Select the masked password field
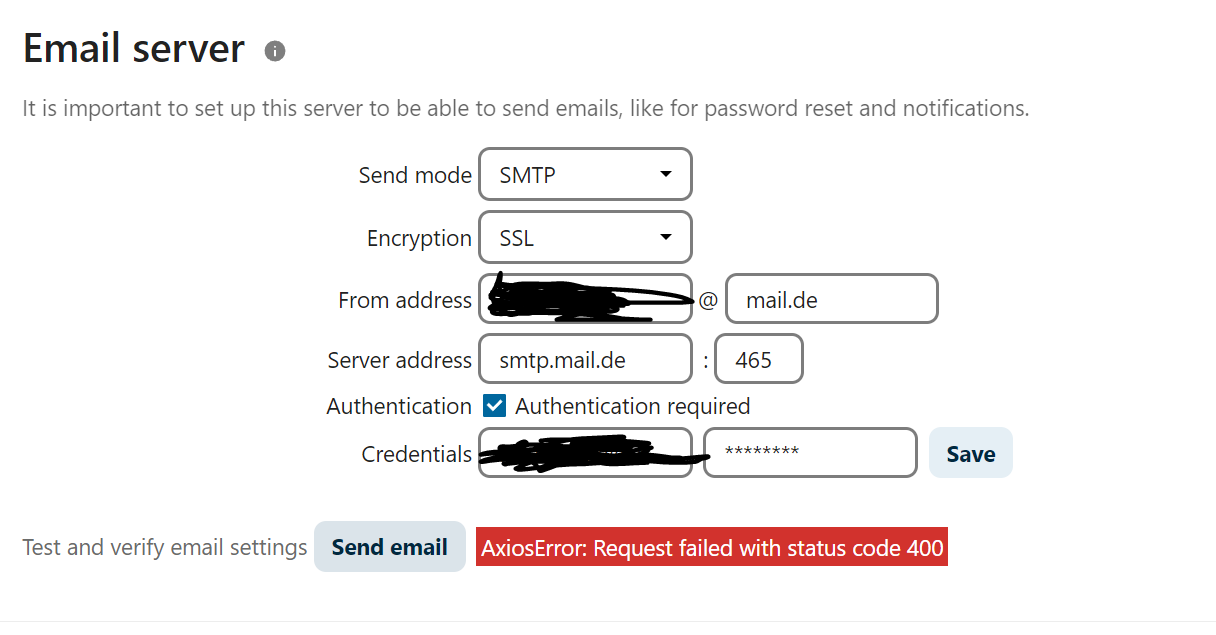 point(810,453)
